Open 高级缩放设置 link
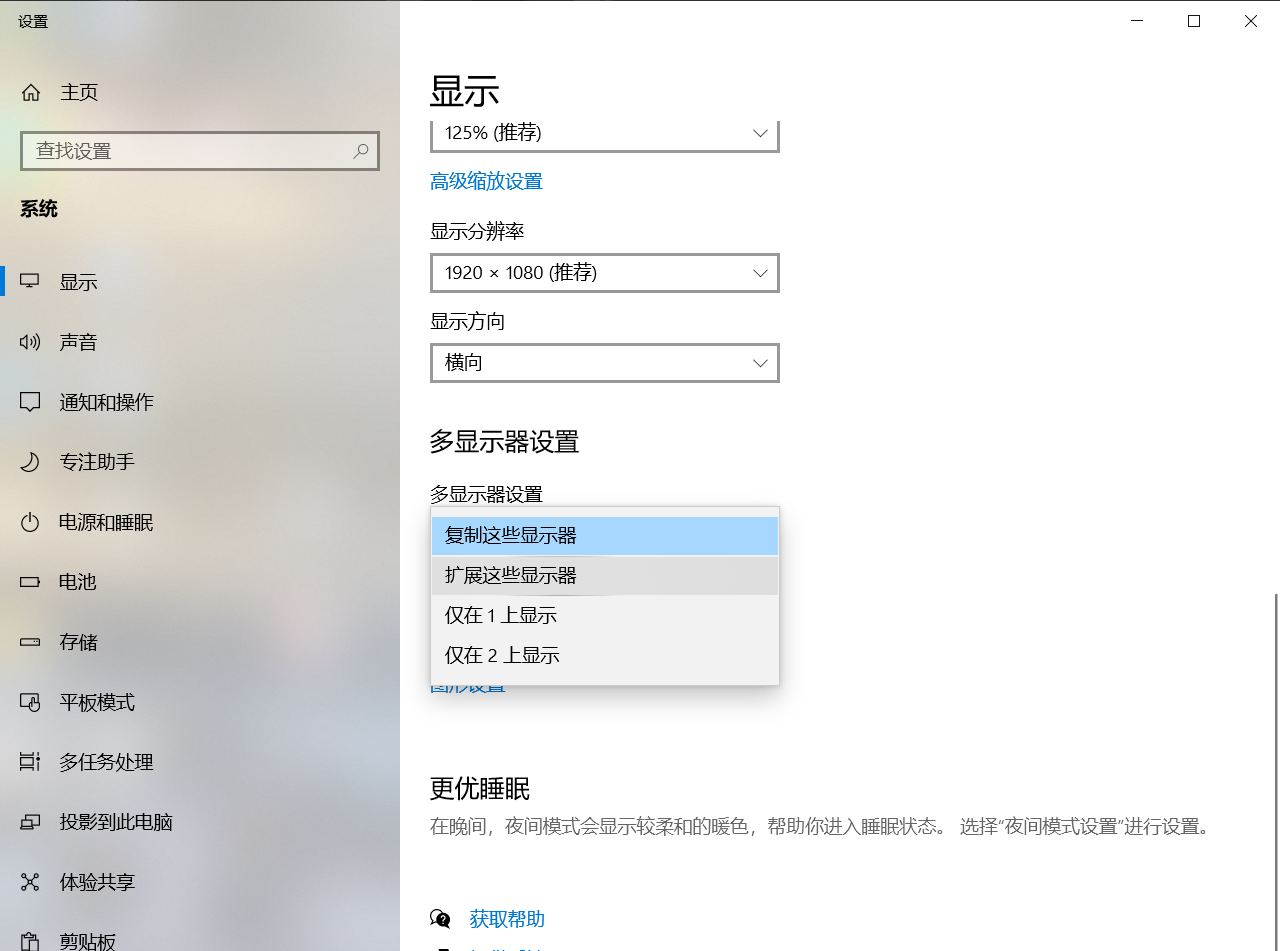 (486, 181)
